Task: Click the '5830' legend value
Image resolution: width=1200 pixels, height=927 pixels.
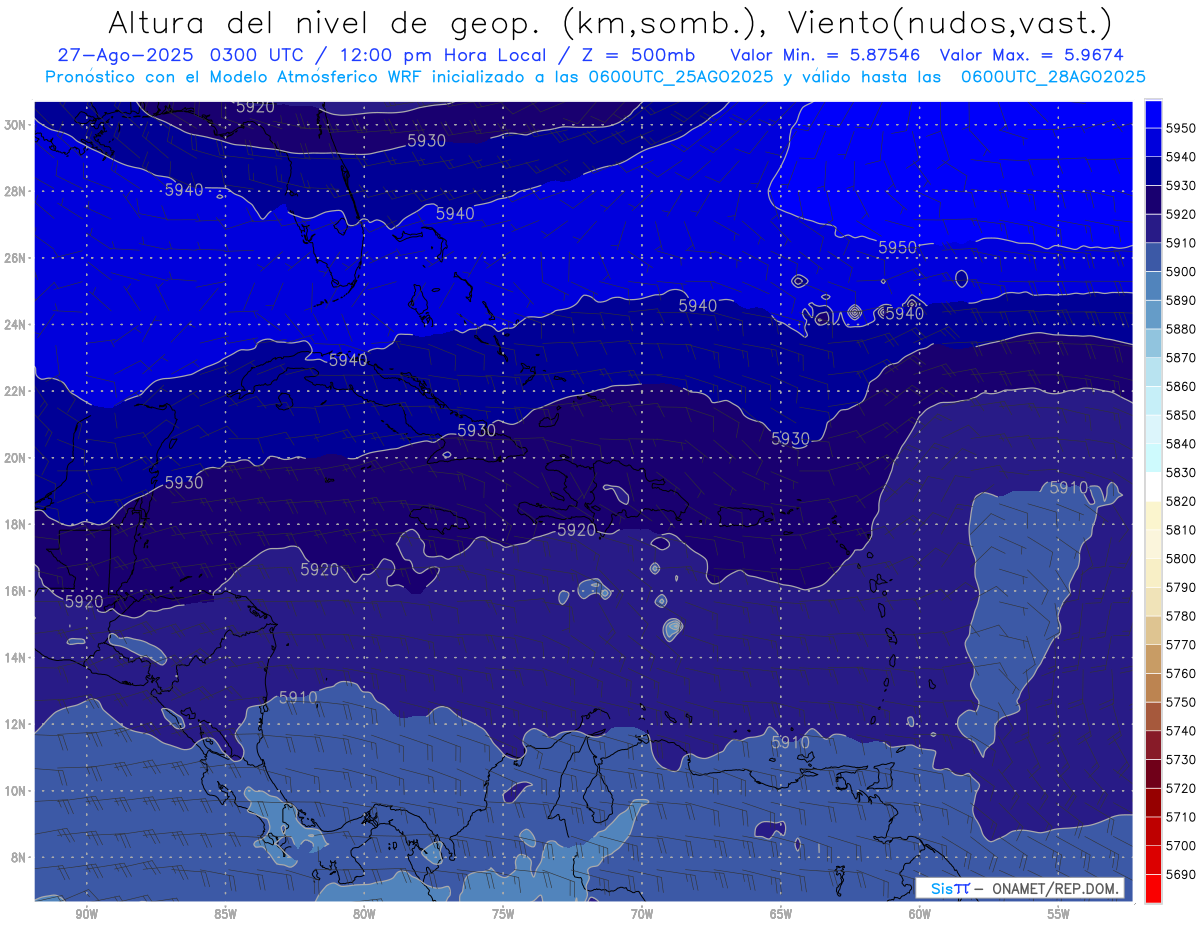Action: tap(1181, 473)
